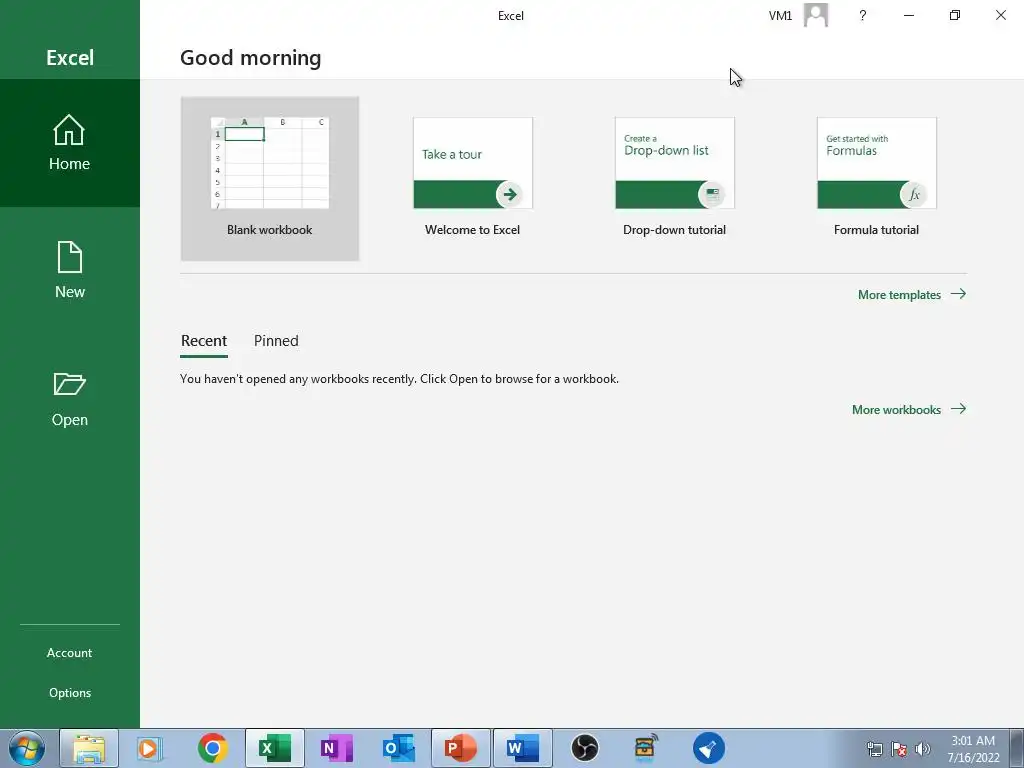Click the Welcome to Excel label
This screenshot has height=768, width=1024.
pos(472,230)
